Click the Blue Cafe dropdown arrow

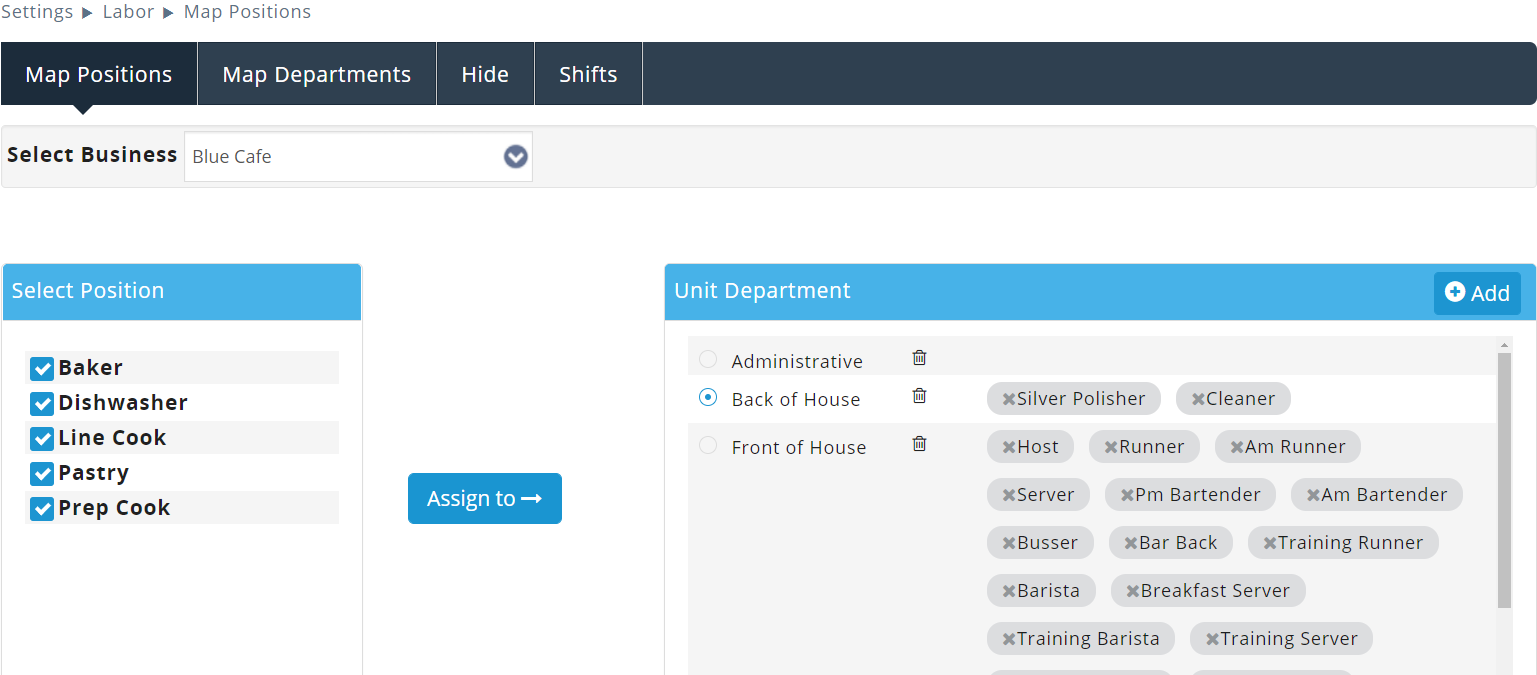coord(515,157)
